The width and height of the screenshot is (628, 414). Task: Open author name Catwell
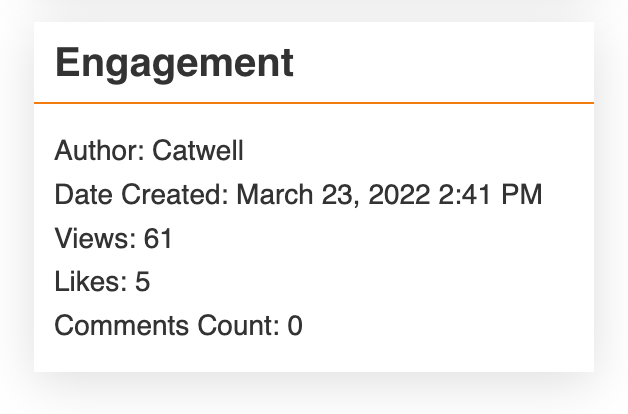198,151
